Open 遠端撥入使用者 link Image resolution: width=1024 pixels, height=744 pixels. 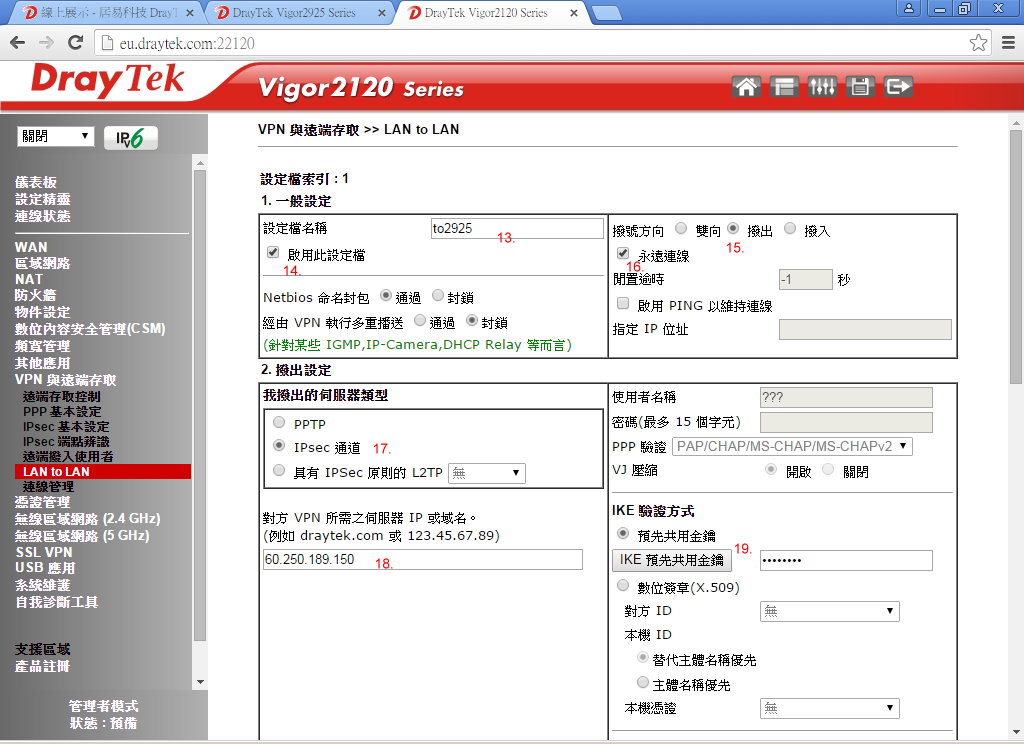(x=68, y=457)
